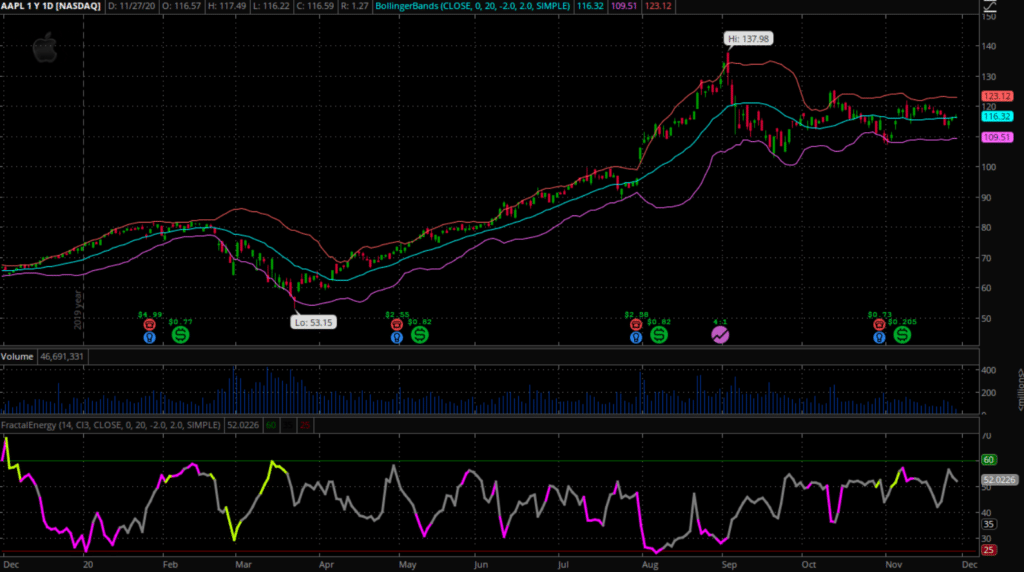
Task: Click the green 60 value in FractalEnergy header
Action: click(271, 425)
